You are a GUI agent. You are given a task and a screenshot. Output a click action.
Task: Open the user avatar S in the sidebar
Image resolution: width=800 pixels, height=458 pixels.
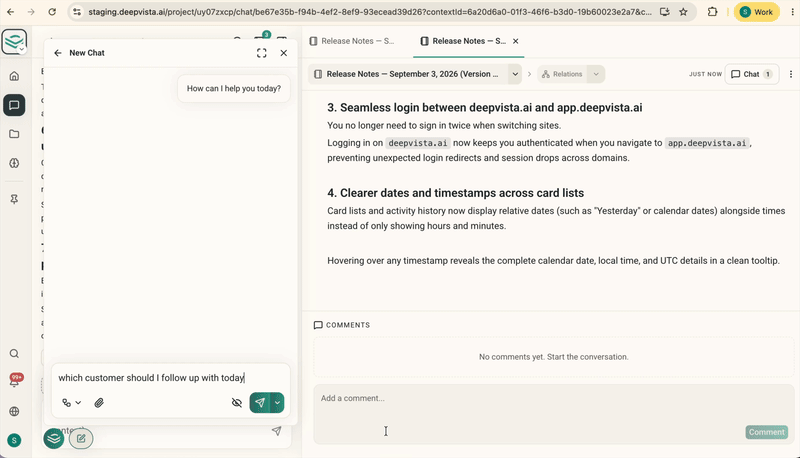[x=14, y=440]
